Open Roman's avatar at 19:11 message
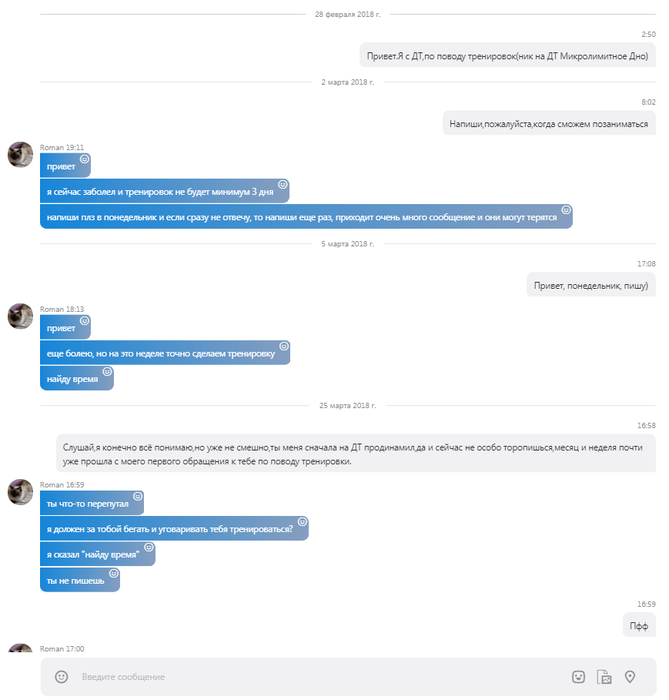Viewport: 669px width, 700px height. pos(20,155)
